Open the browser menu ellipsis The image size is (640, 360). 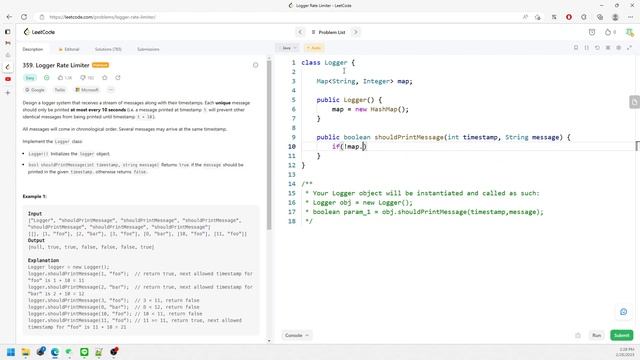630,17
